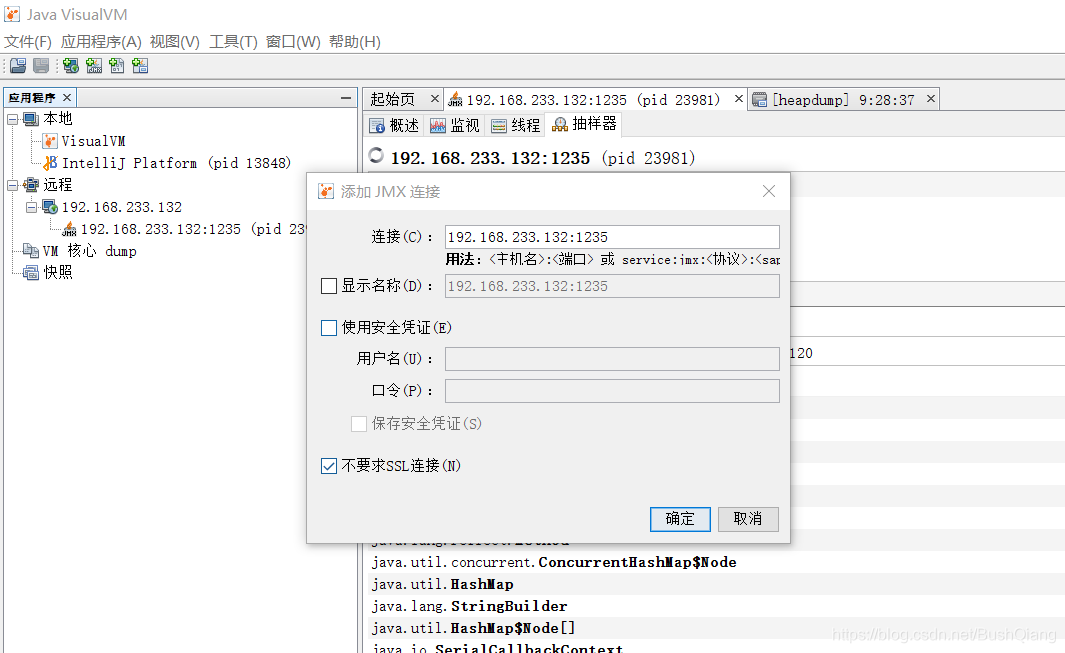
Task: Click the 用户名(U) field
Action: click(x=612, y=359)
